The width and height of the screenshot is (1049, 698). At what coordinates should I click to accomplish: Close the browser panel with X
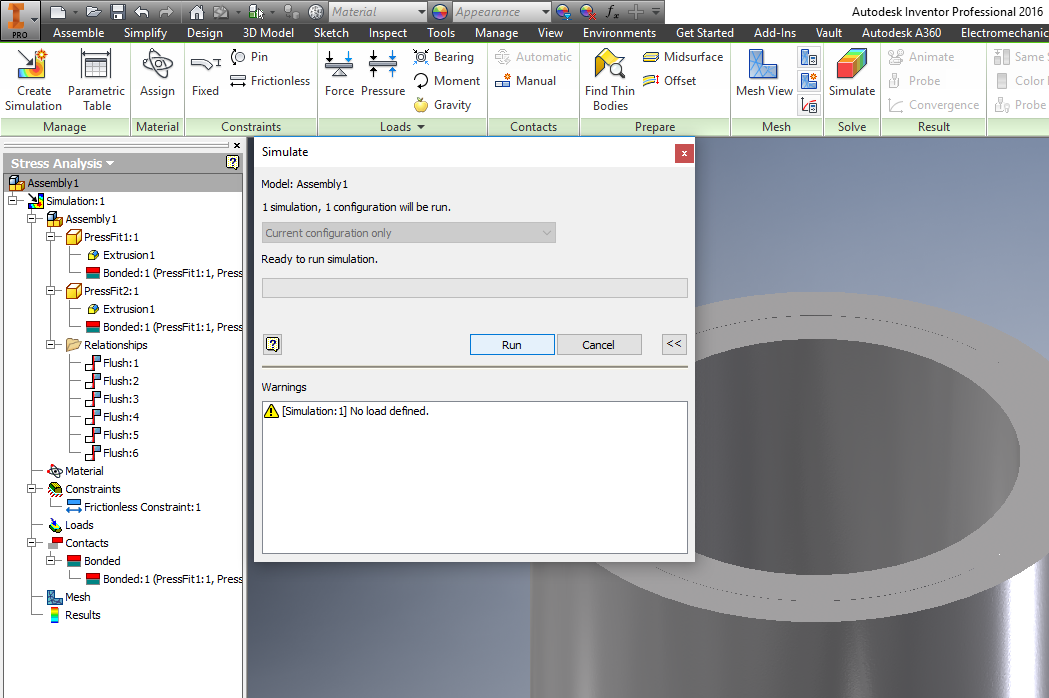tap(237, 145)
